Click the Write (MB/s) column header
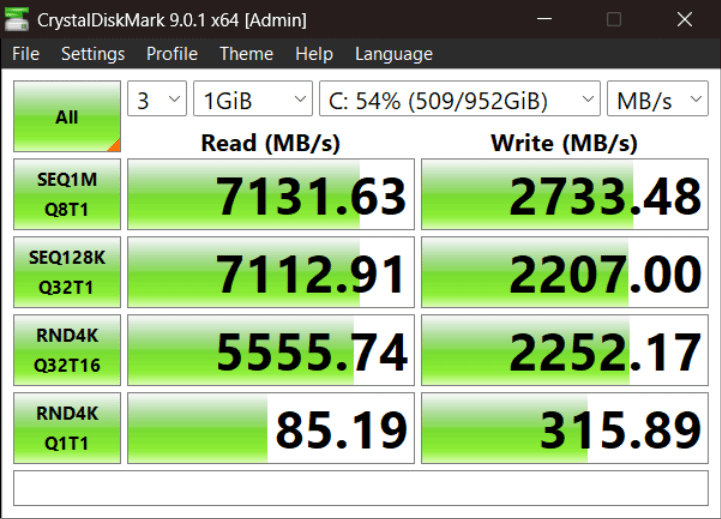The height and width of the screenshot is (519, 721). click(565, 143)
